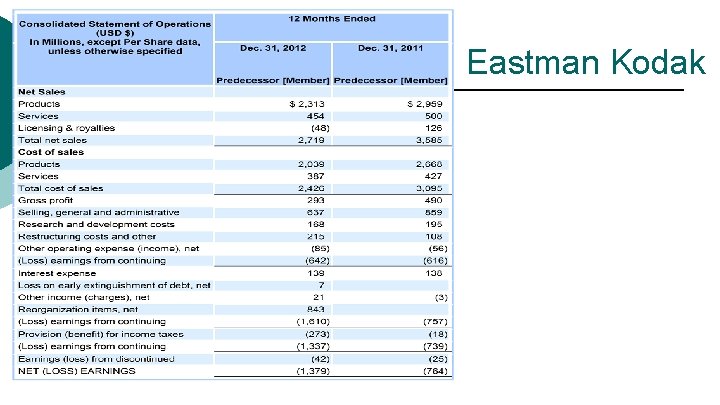This screenshot has width=720, height=405.
Task: Select the 'Consolidated Statement of Operations' table header
Action: (x=115, y=37)
